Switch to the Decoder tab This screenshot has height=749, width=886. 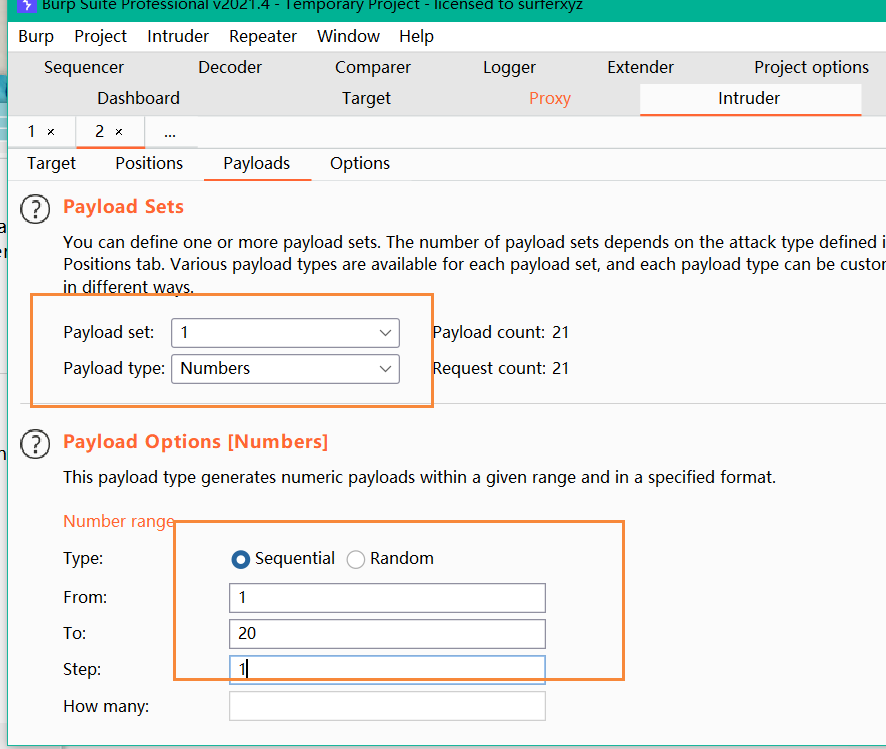tap(230, 67)
